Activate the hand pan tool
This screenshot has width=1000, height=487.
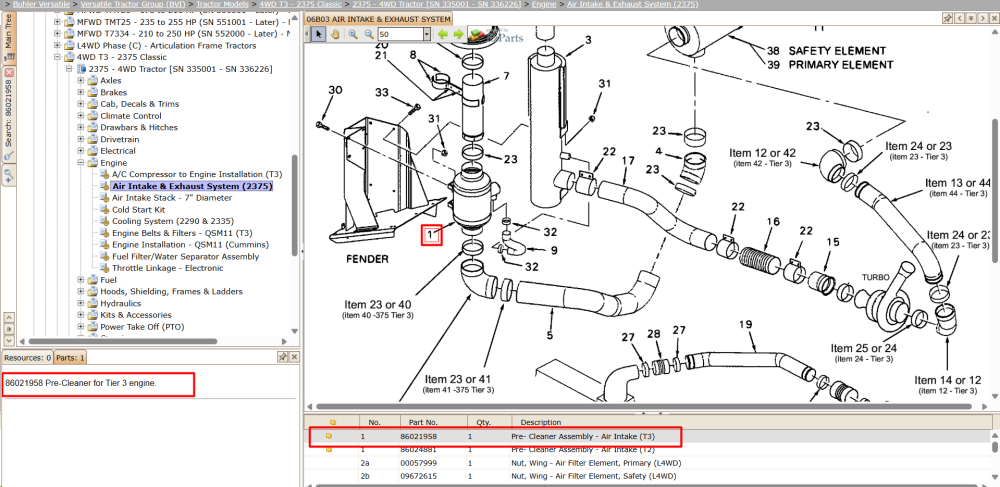(335, 34)
